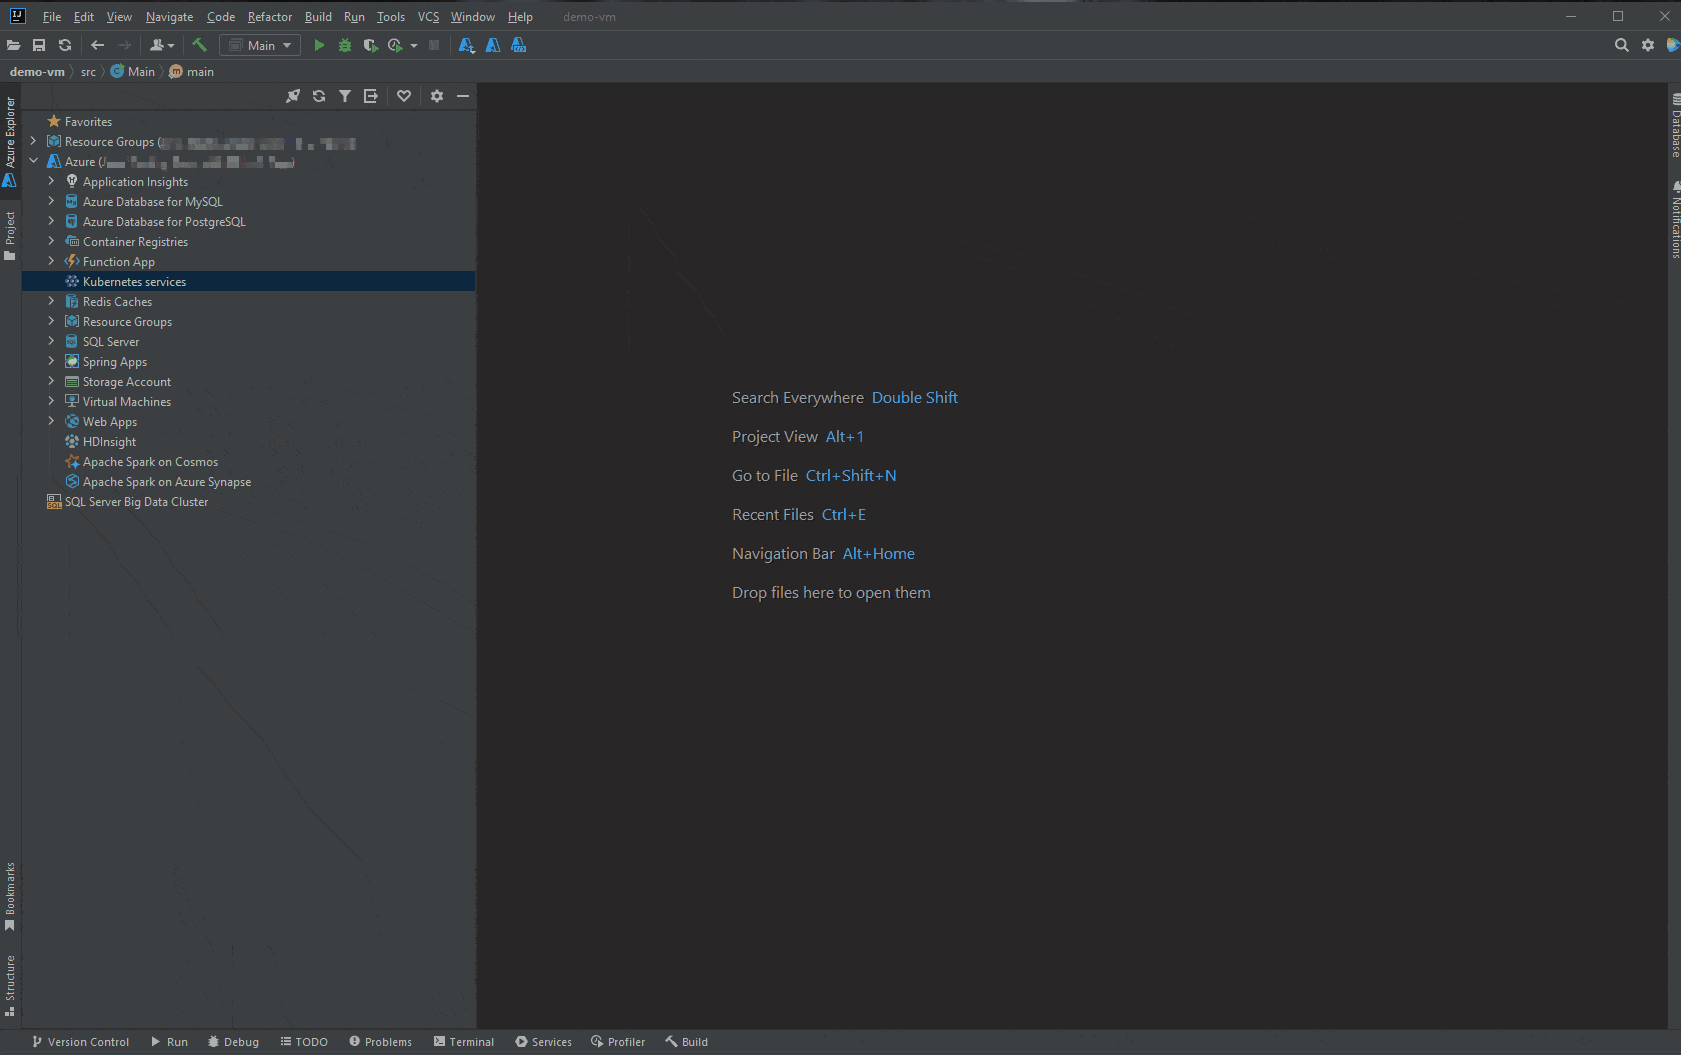Click the heart feedback icon
Image resolution: width=1681 pixels, height=1055 pixels.
click(x=404, y=96)
